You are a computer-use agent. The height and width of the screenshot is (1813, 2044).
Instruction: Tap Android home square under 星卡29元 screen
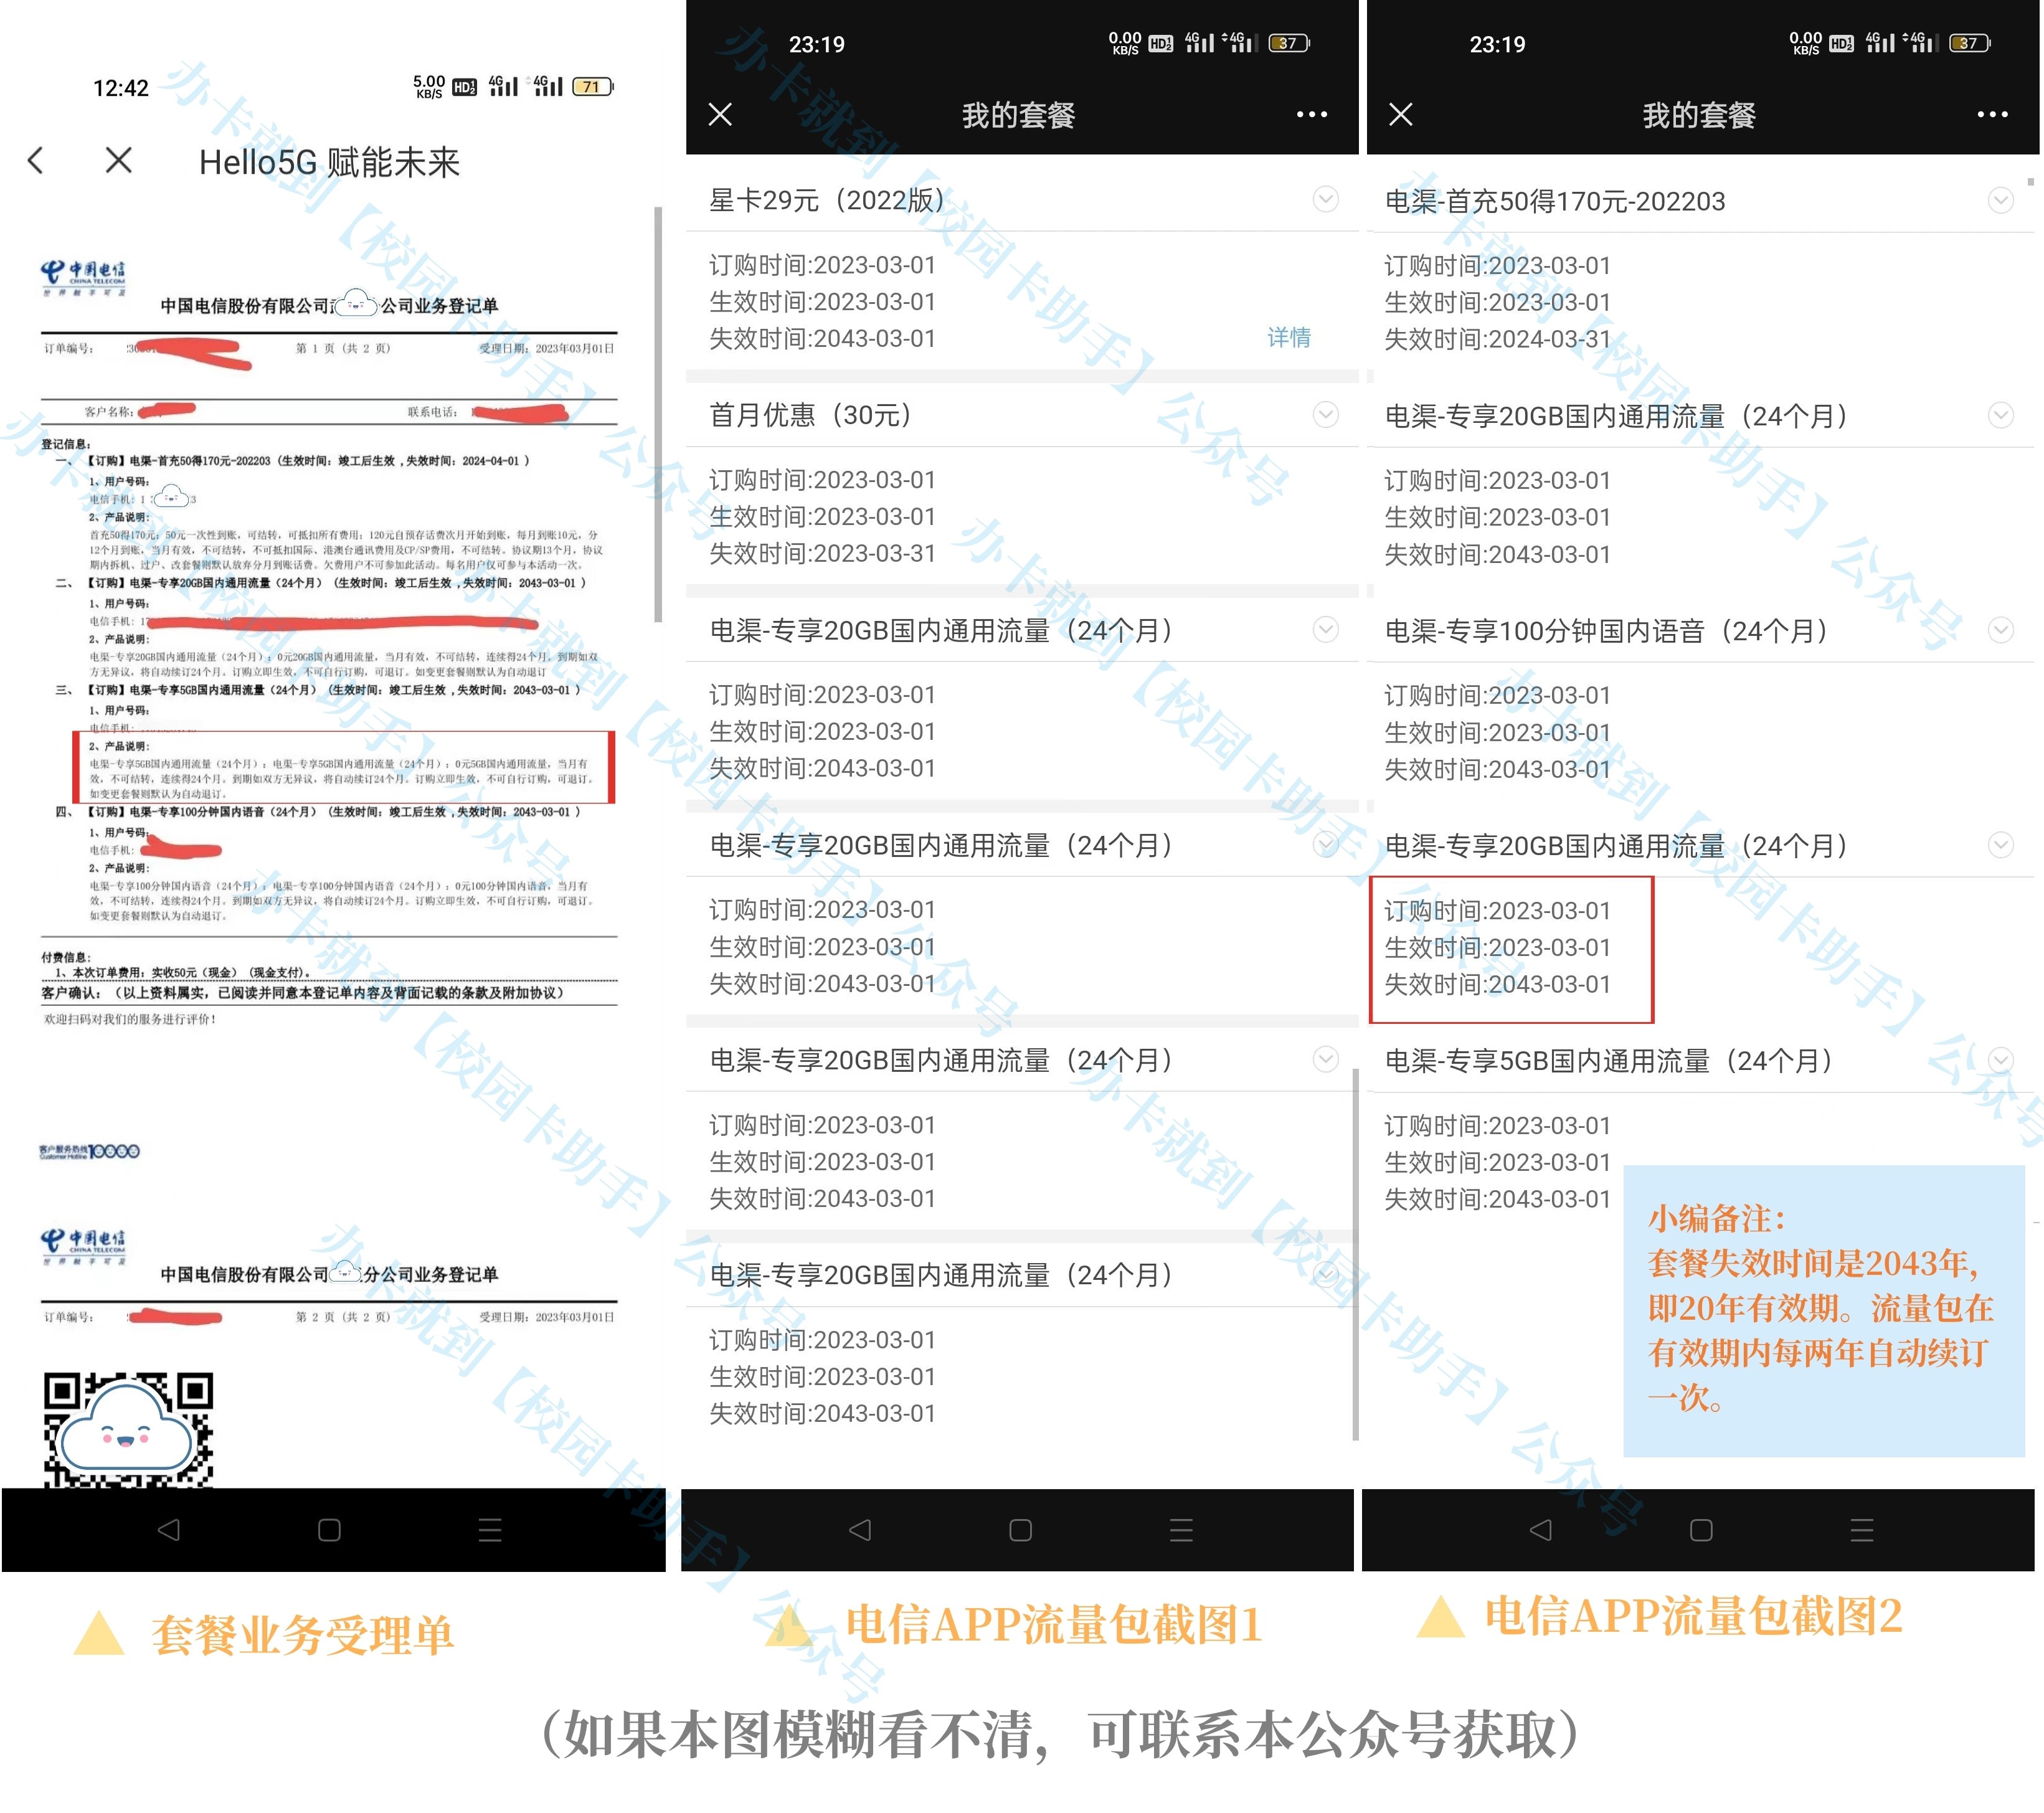click(x=1020, y=1530)
